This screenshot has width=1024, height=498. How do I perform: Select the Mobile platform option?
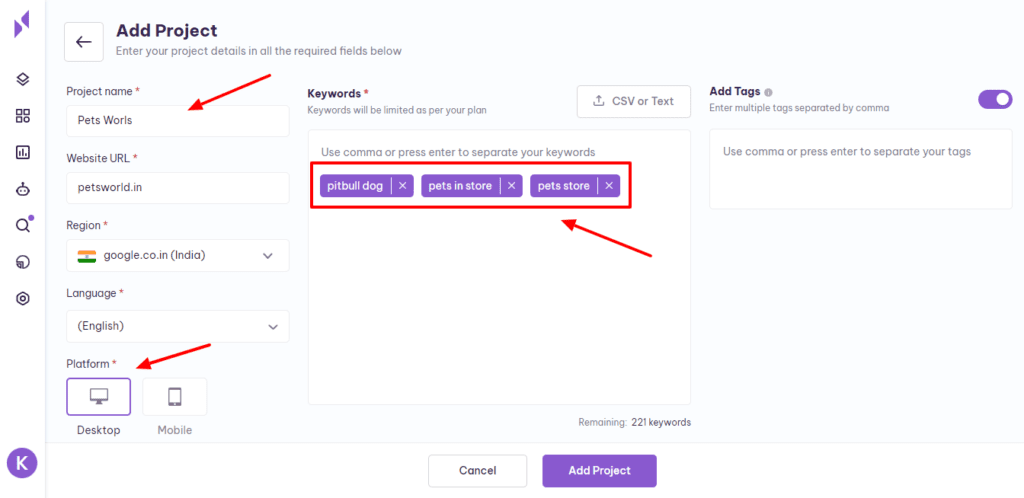click(x=174, y=396)
